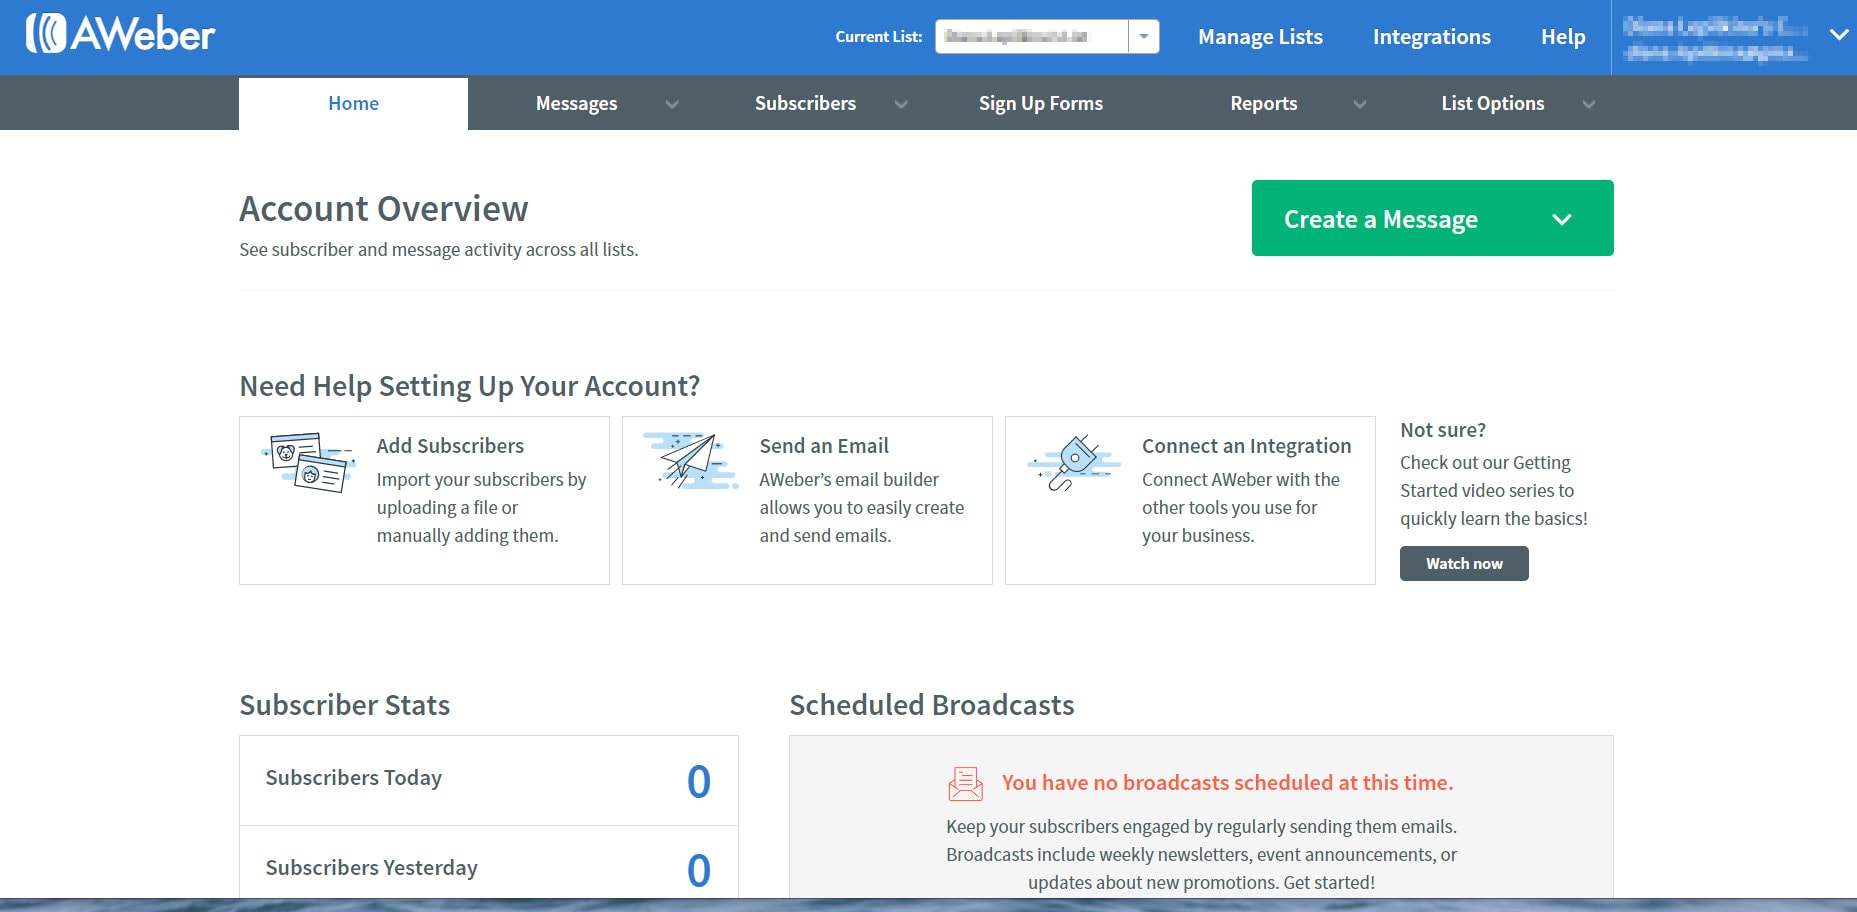The height and width of the screenshot is (912, 1857).
Task: Click the paper airplane Send an Email icon
Action: pos(690,460)
